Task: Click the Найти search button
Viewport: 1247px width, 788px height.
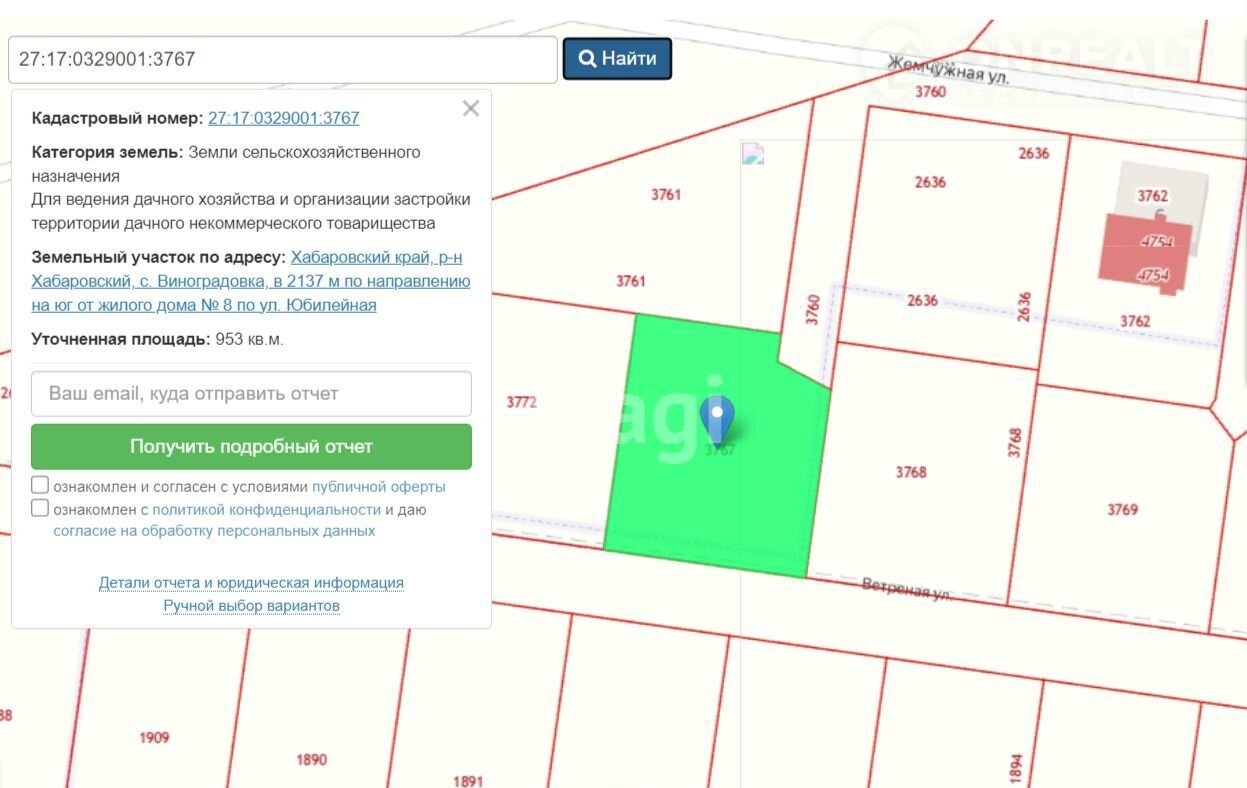Action: pos(617,59)
